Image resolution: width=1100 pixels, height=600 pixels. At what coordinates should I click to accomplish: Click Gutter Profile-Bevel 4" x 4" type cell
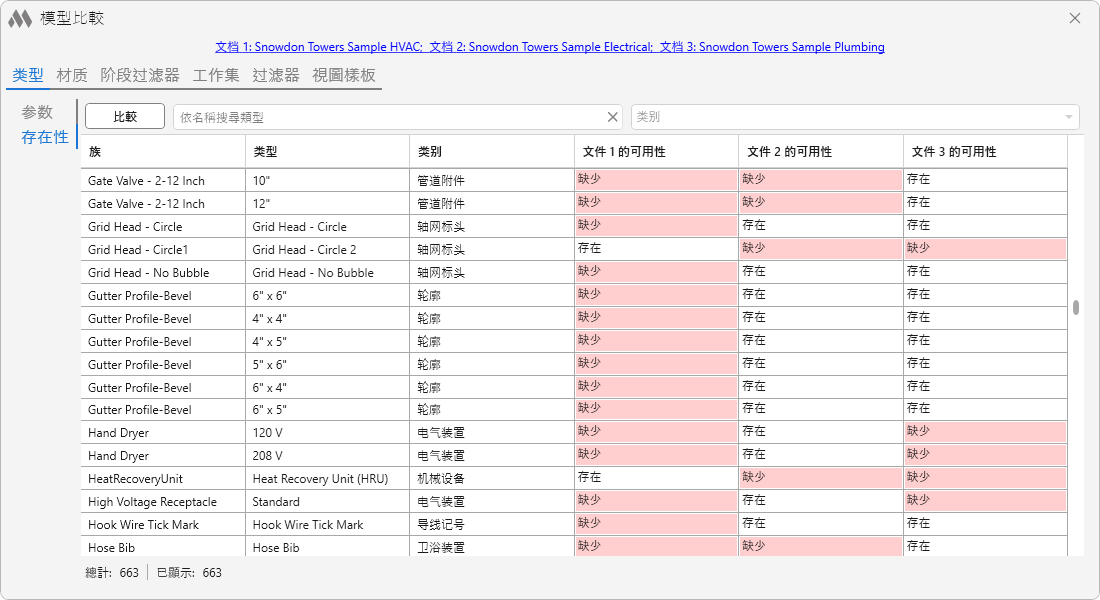click(x=328, y=319)
